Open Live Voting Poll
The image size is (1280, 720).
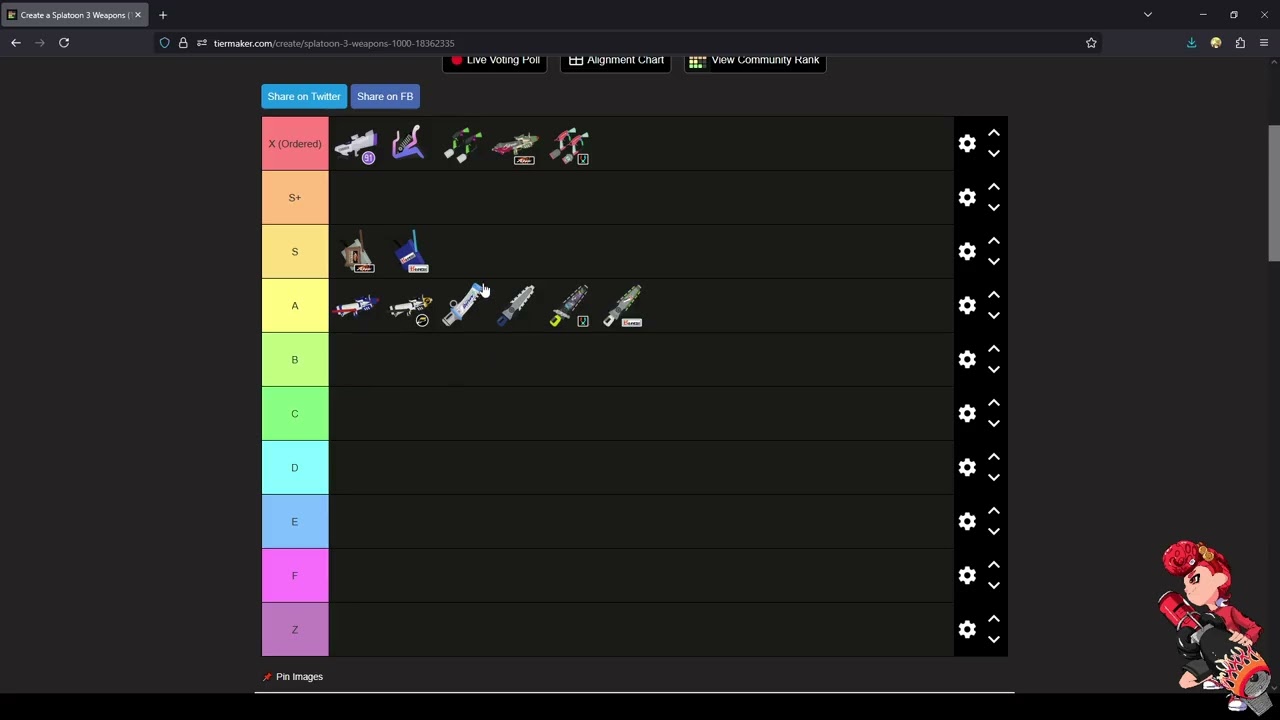click(x=495, y=62)
